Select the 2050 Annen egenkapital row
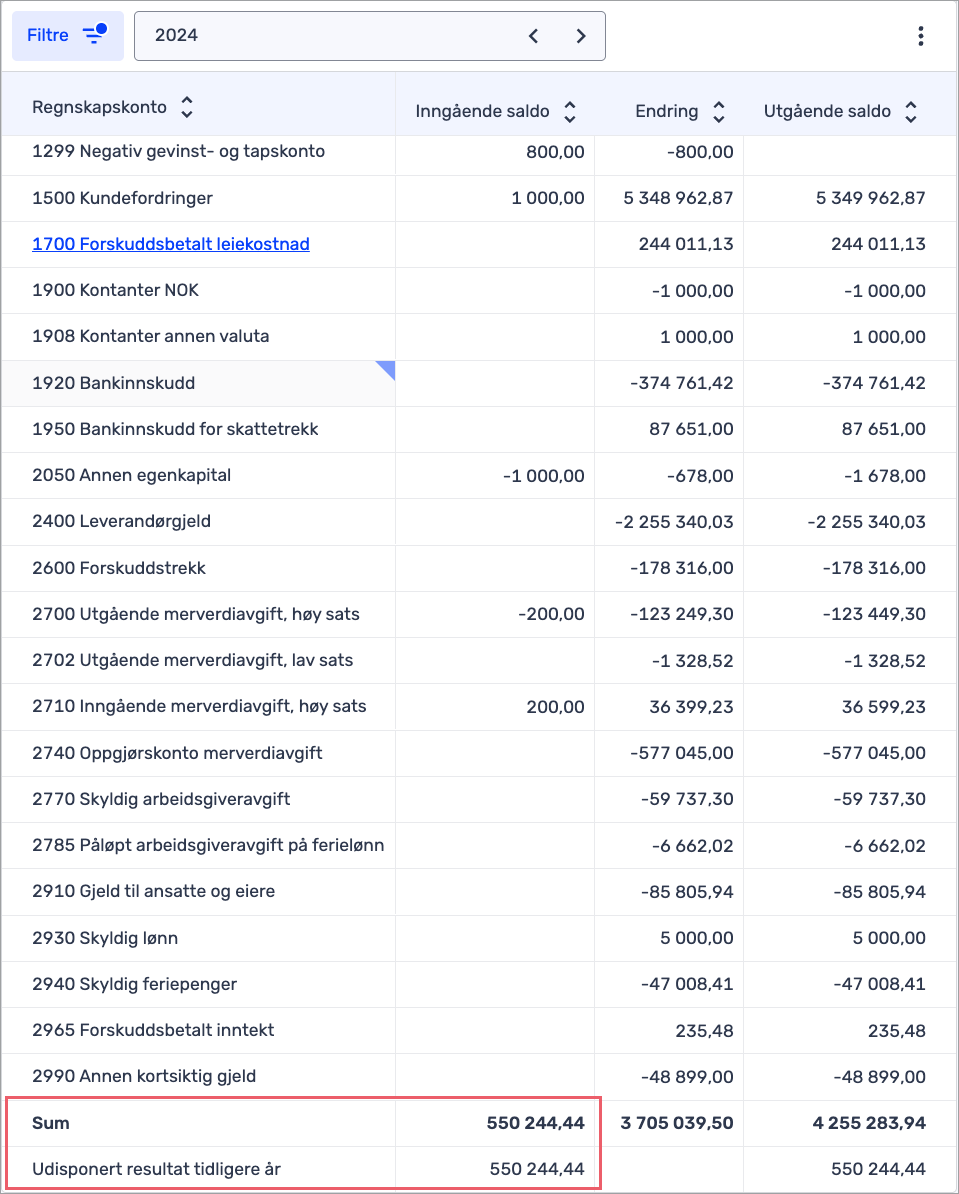959x1194 pixels. tap(131, 475)
